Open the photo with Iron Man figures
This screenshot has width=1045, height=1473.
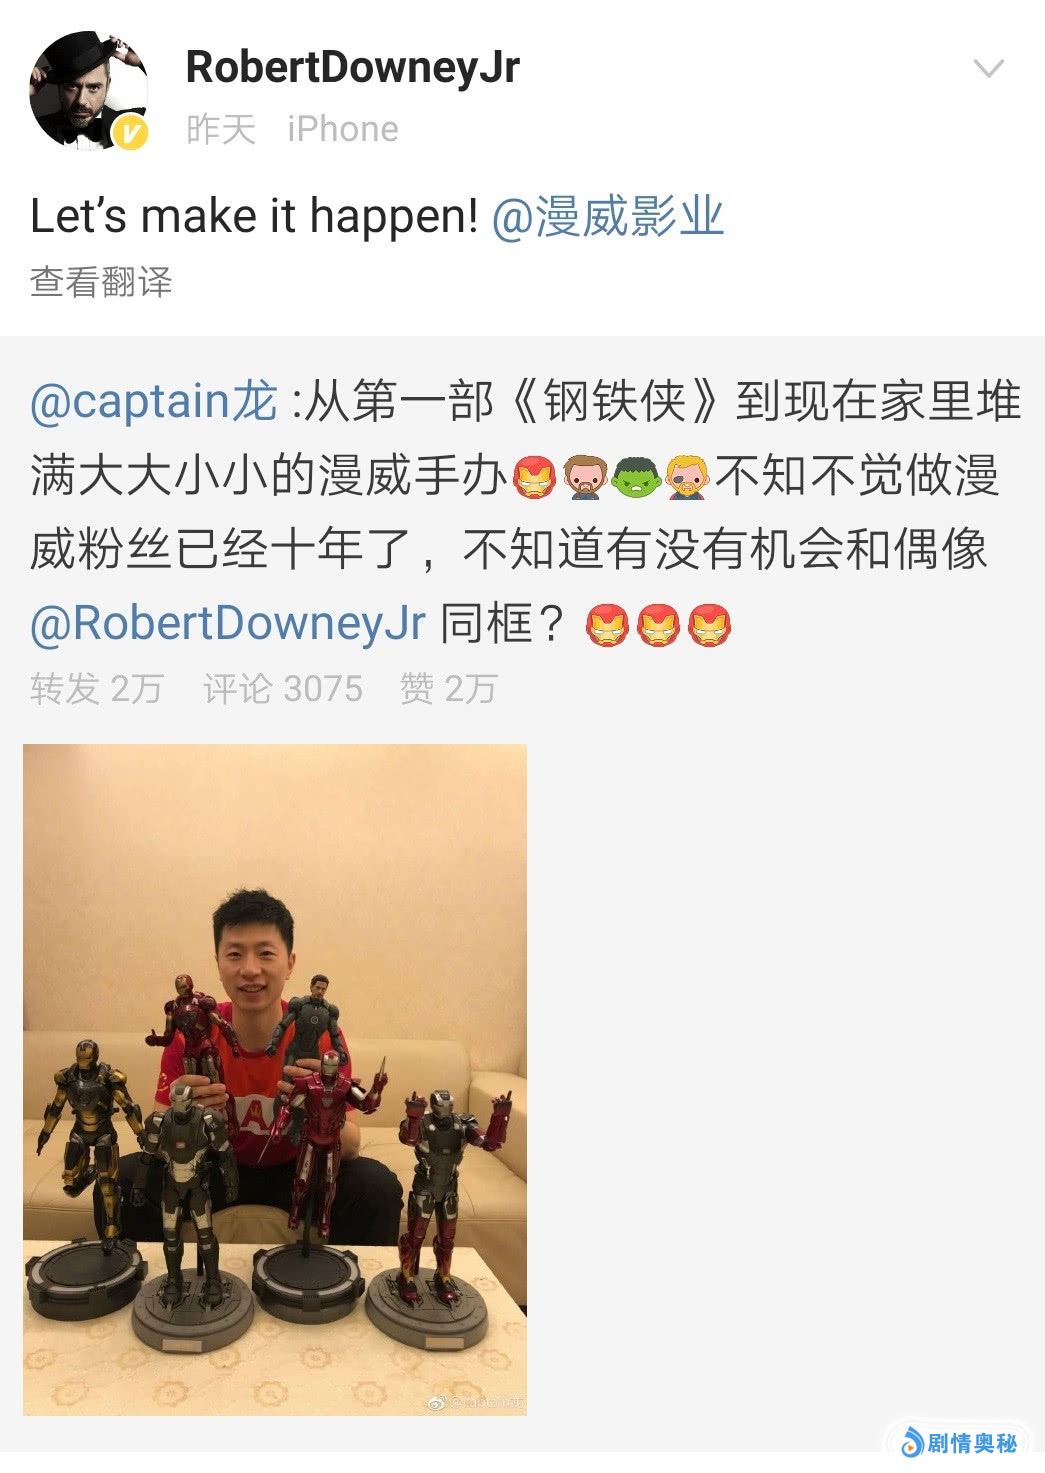[x=275, y=1079]
